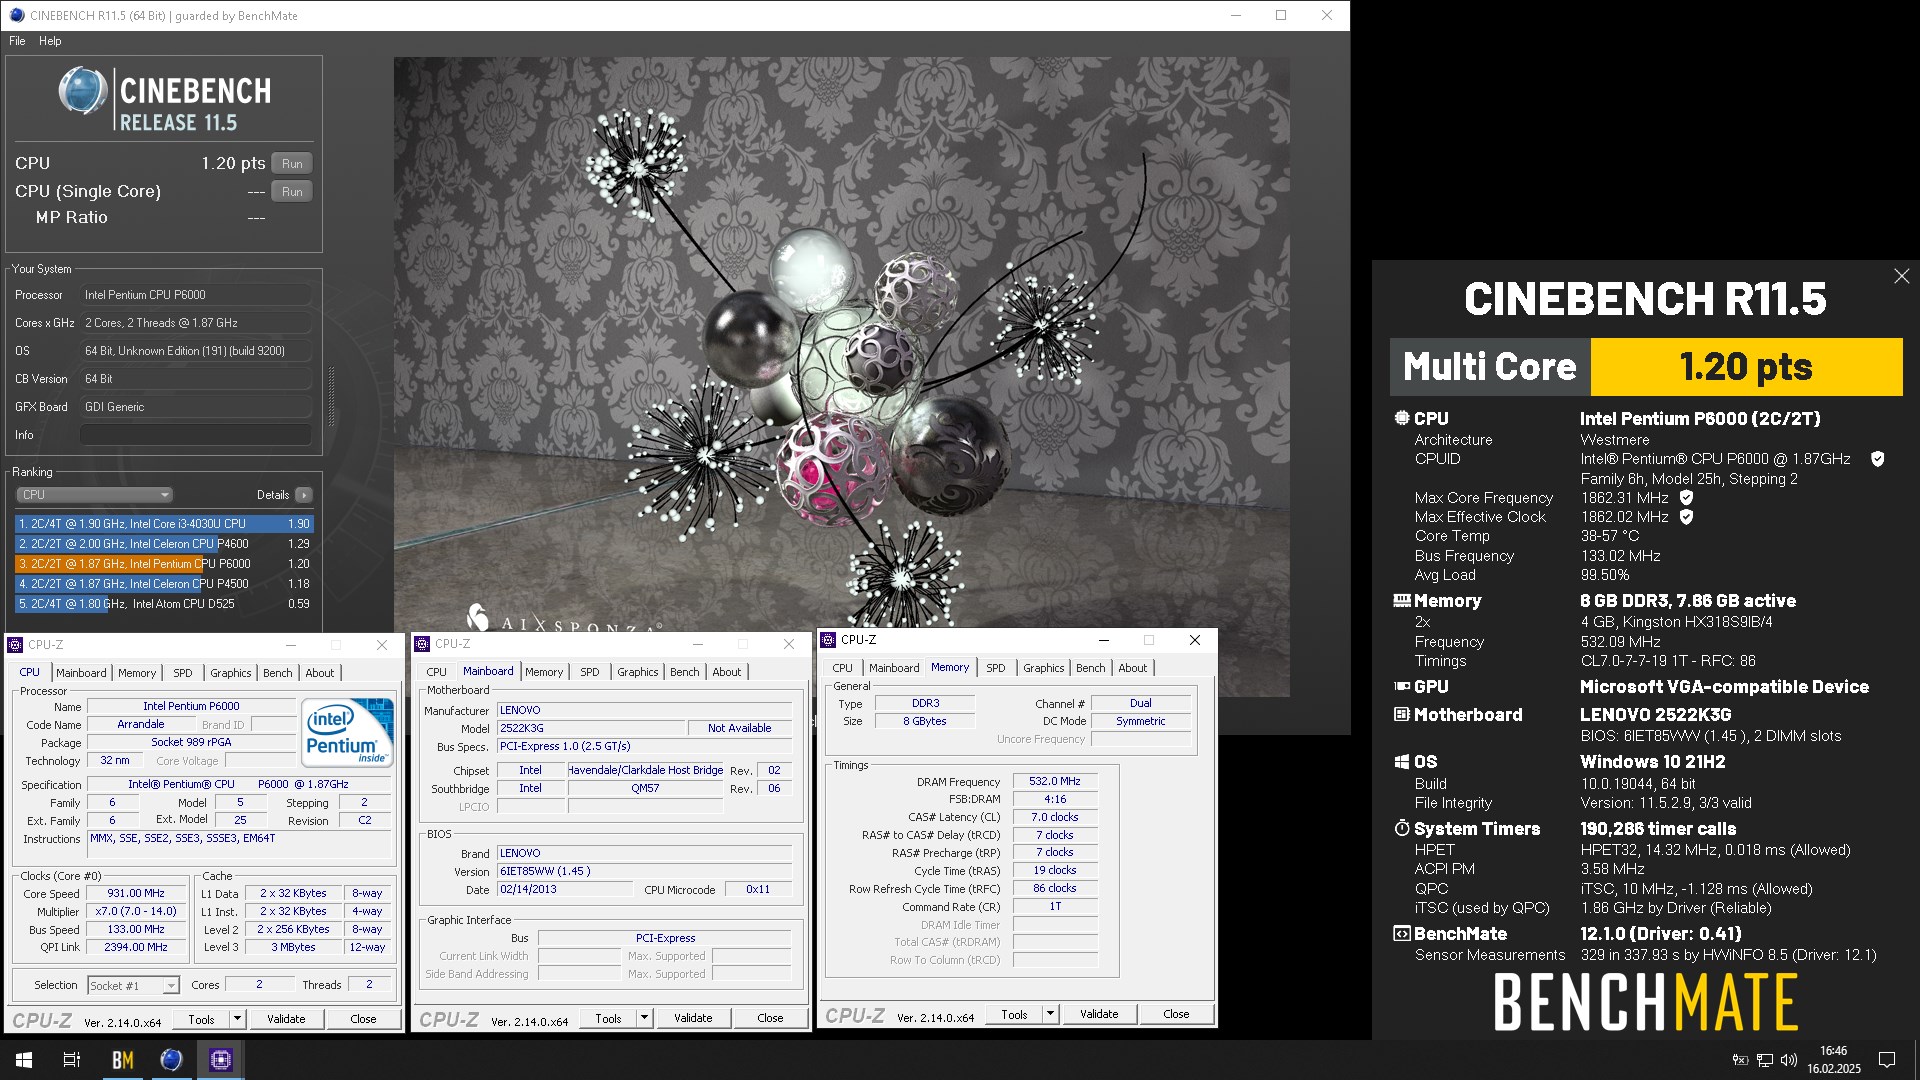Screen dimensions: 1920x1080
Task: Click the rendered Cinebench scene image
Action: tap(841, 377)
